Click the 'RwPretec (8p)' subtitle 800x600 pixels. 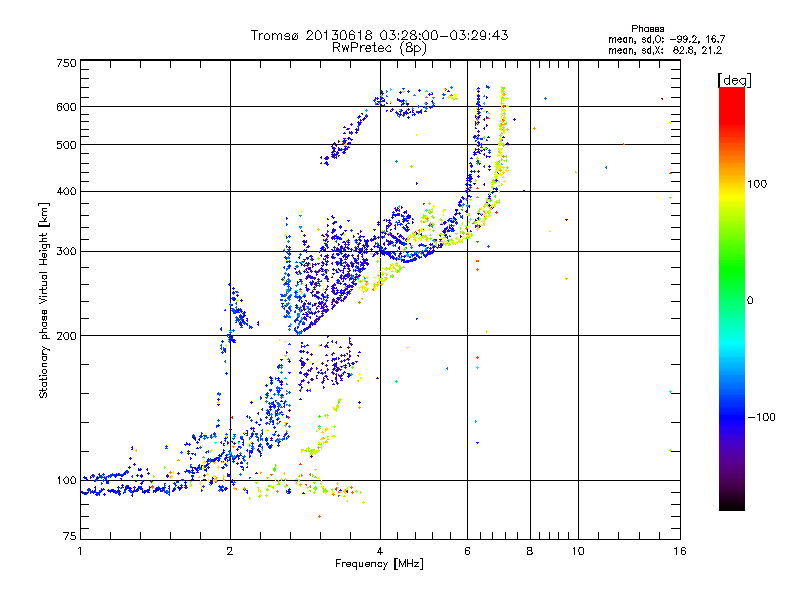[379, 48]
